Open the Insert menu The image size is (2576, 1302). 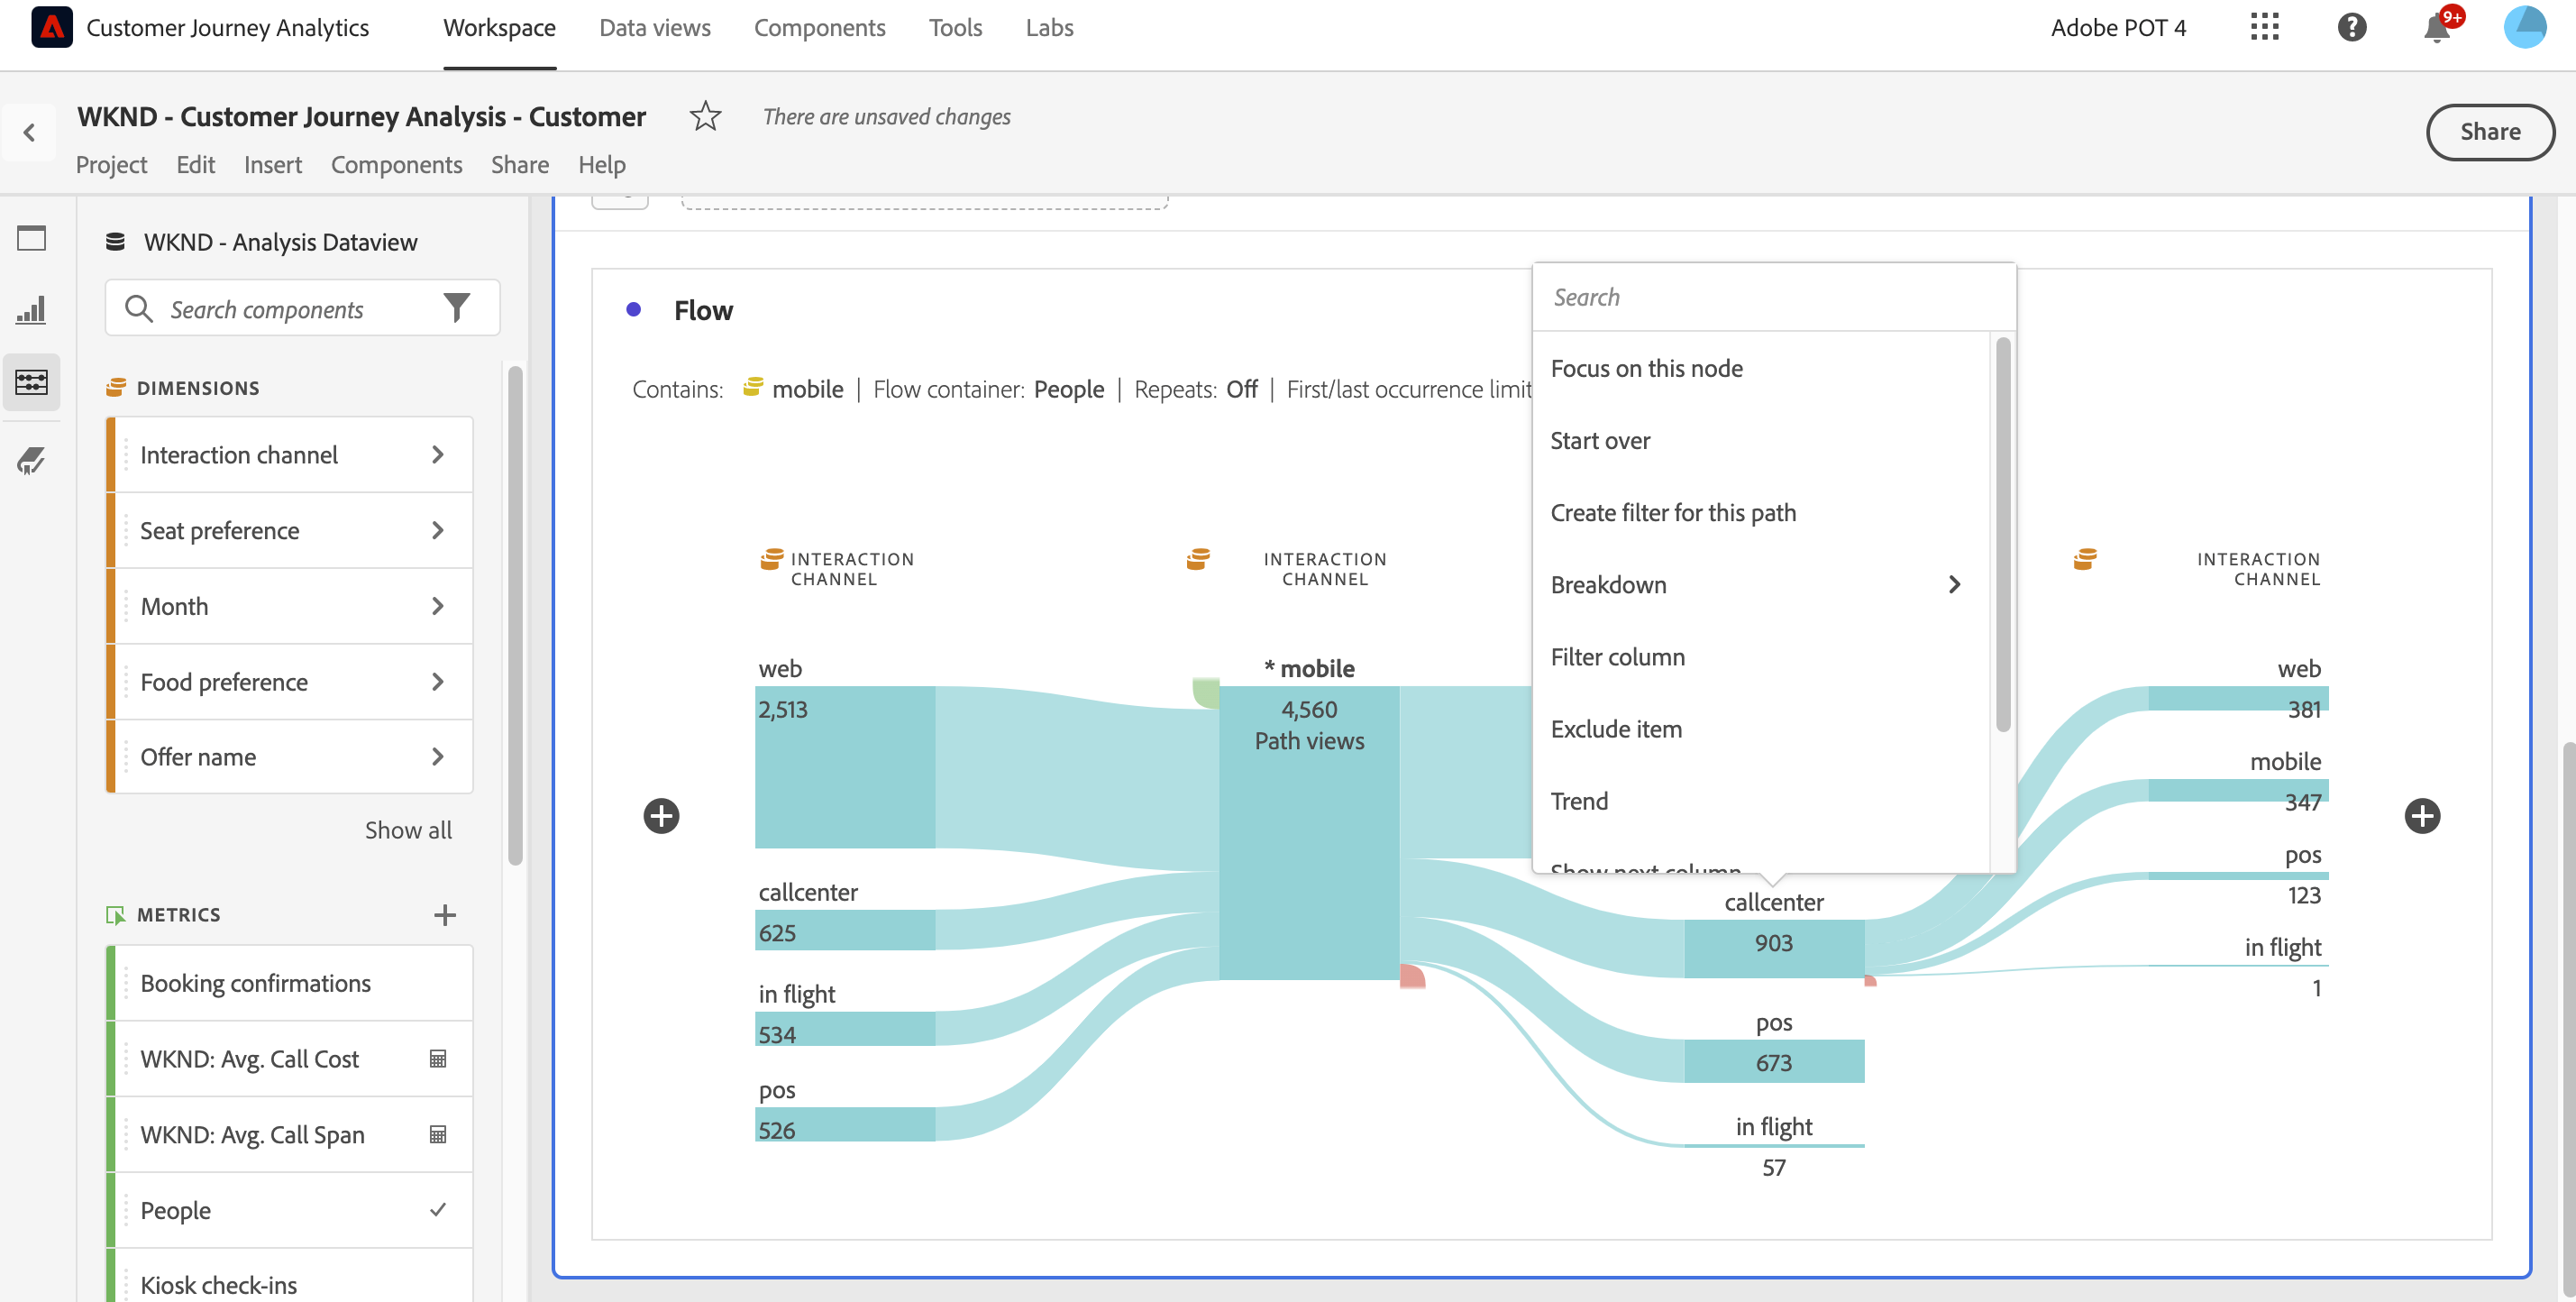(272, 164)
